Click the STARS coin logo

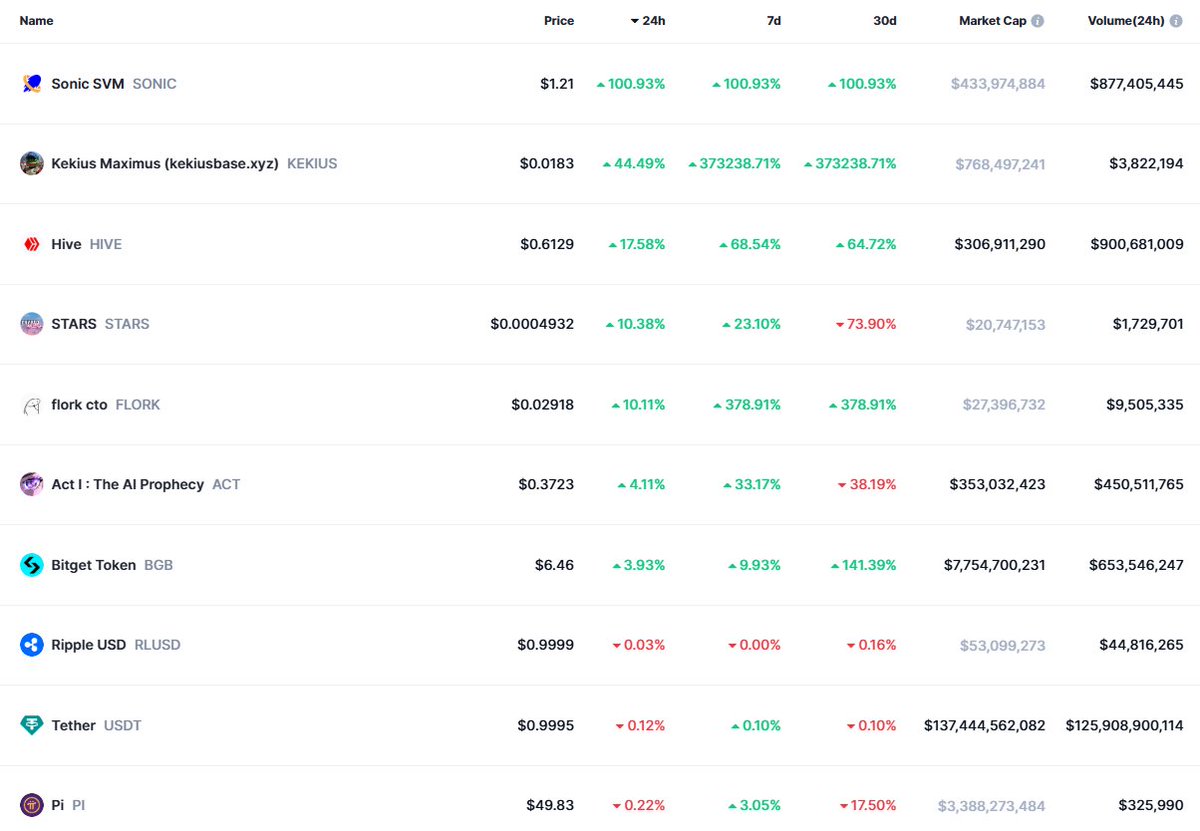pyautogui.click(x=32, y=324)
